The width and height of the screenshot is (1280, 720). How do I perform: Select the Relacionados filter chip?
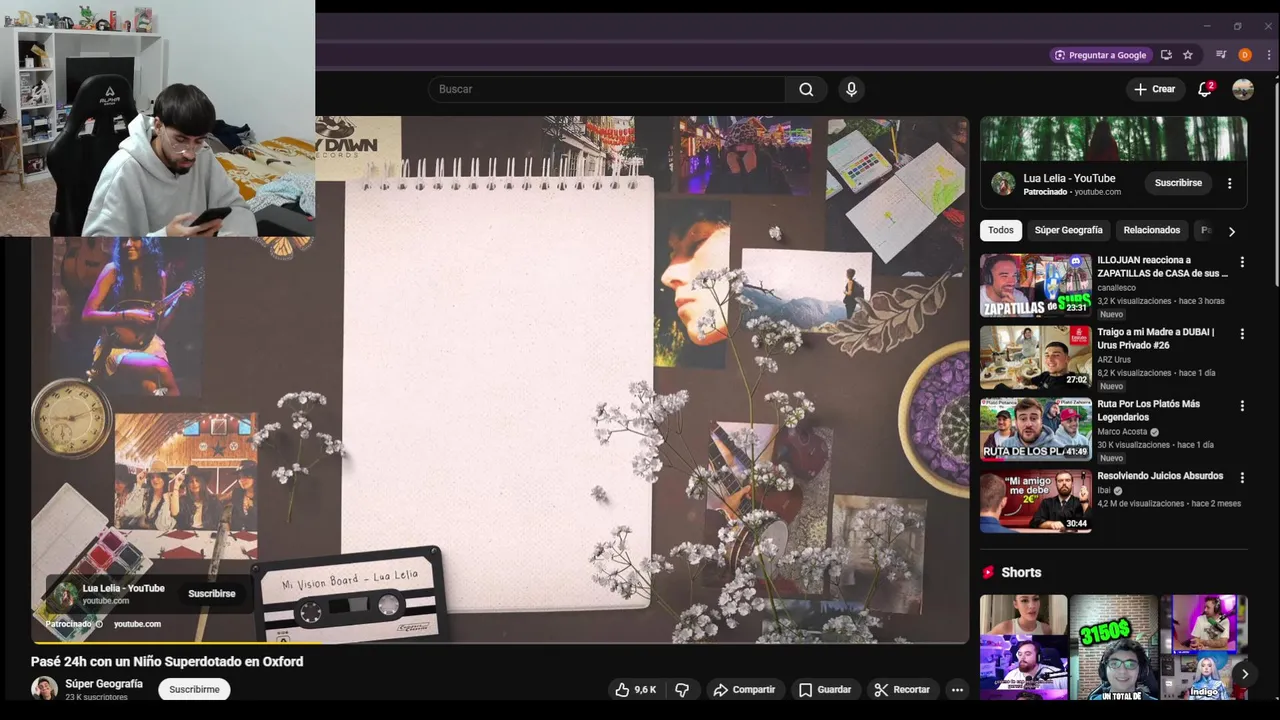[1151, 230]
